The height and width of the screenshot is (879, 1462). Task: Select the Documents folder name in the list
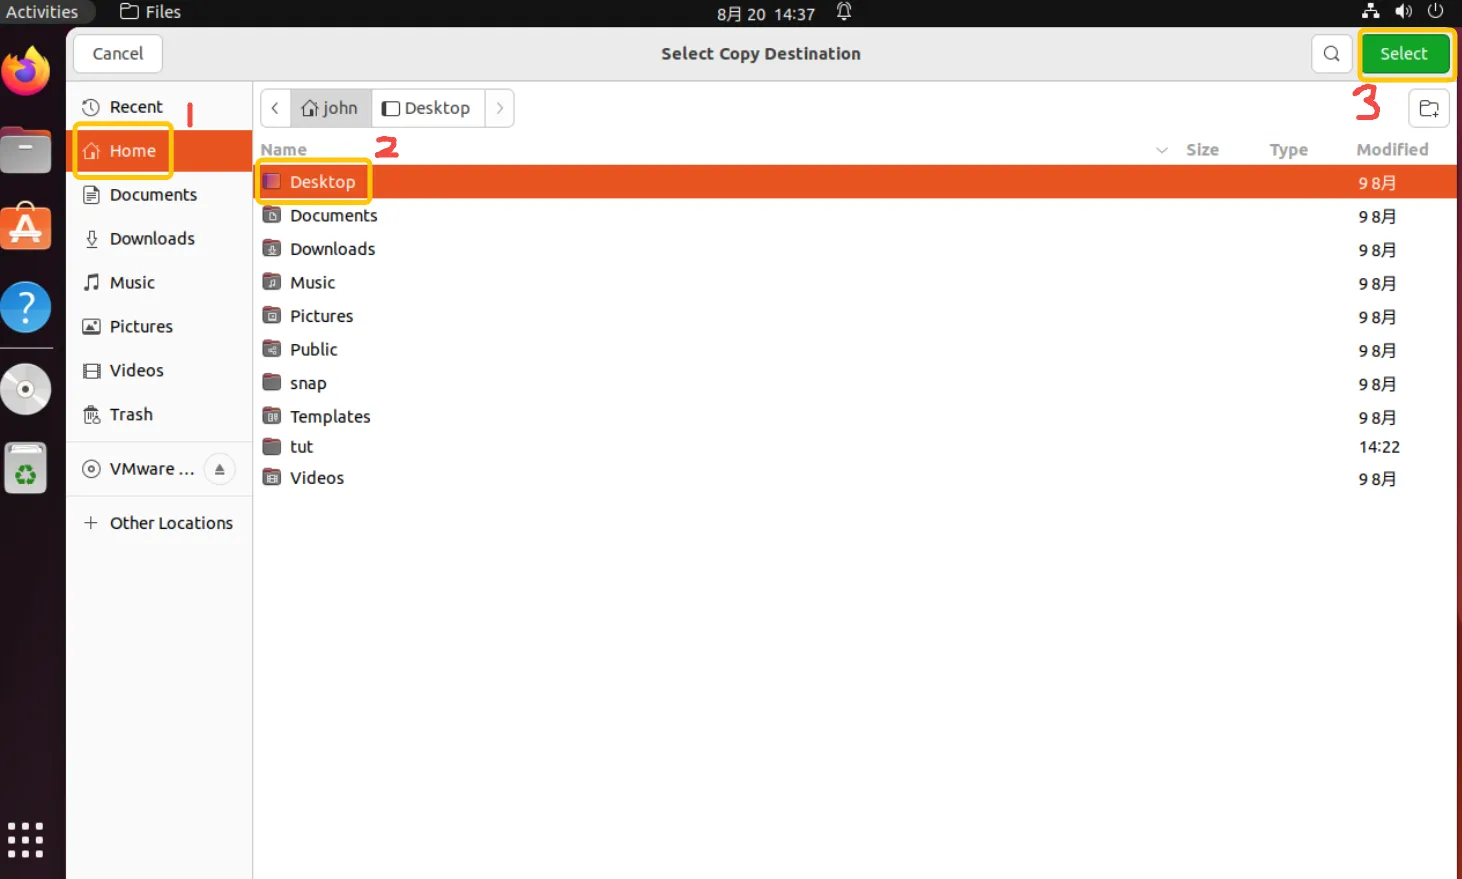click(334, 216)
